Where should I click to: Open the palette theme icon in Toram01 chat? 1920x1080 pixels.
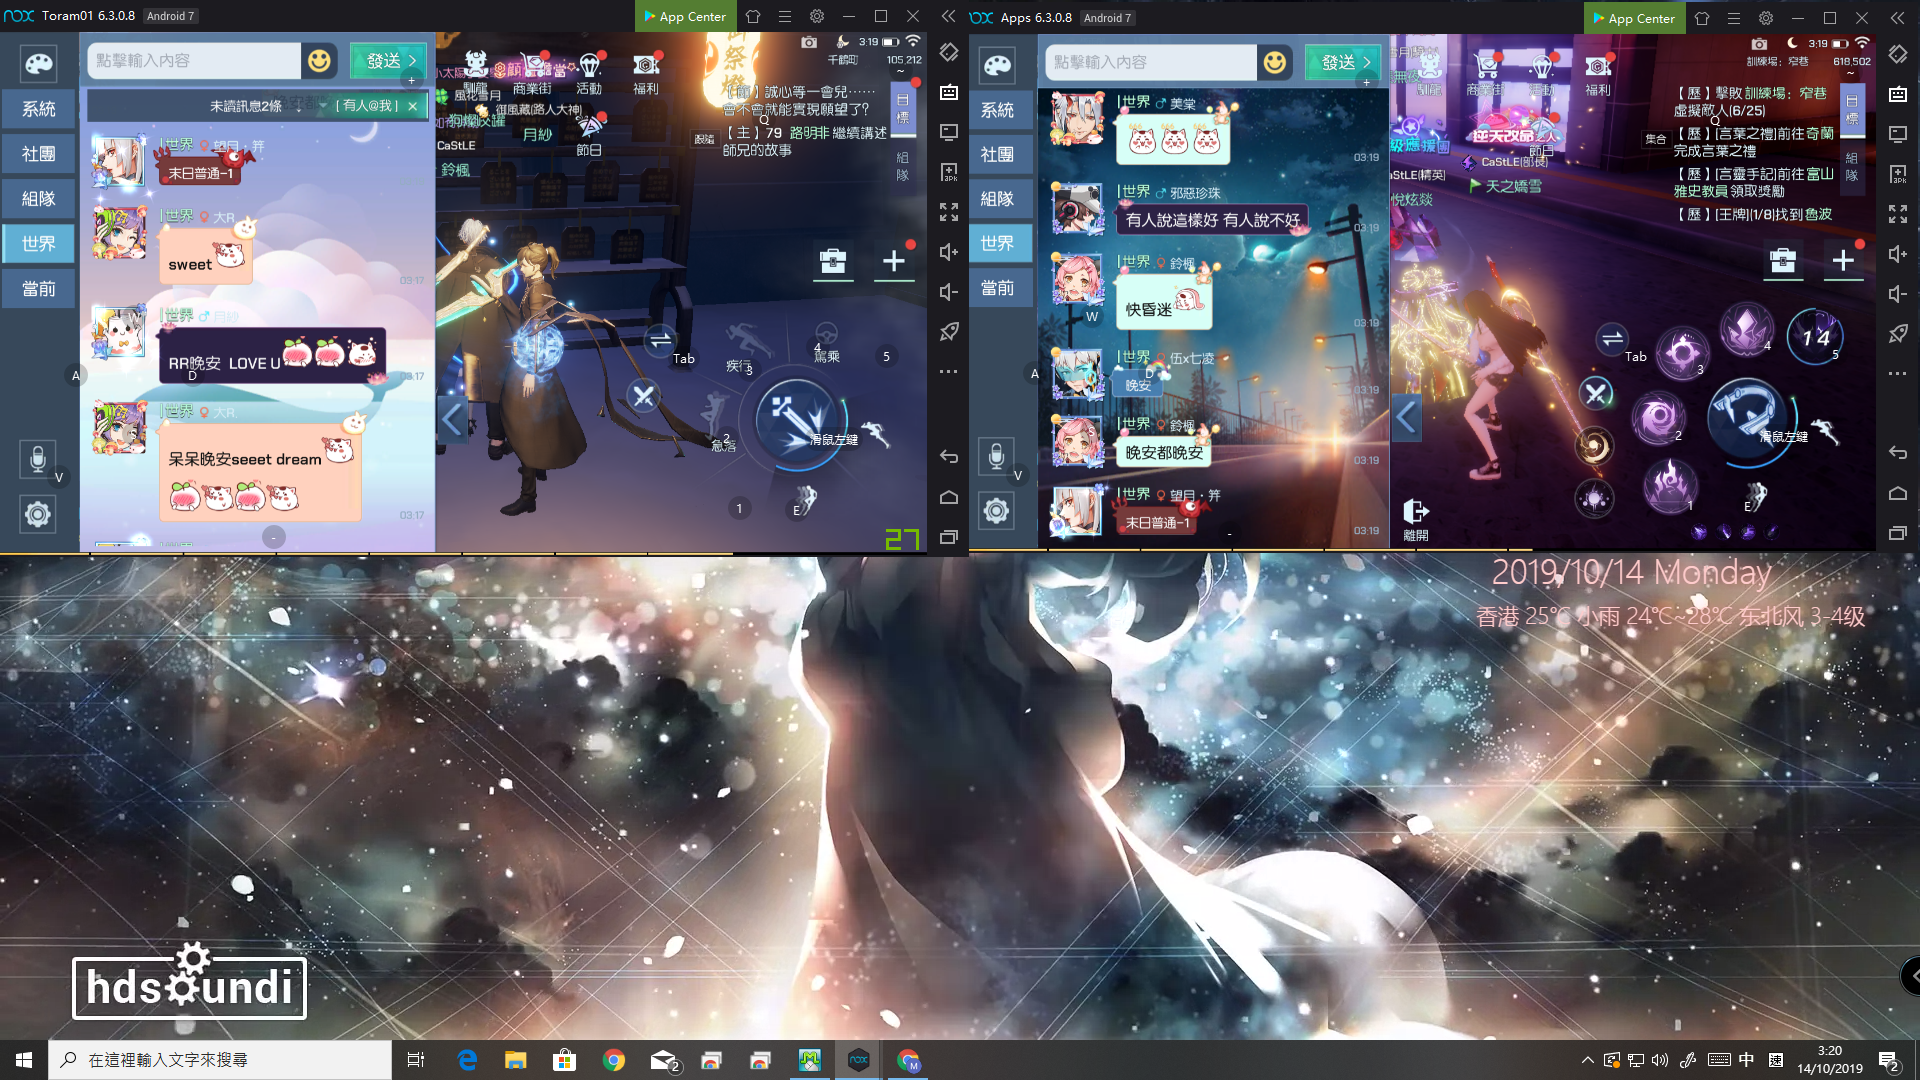[38, 65]
